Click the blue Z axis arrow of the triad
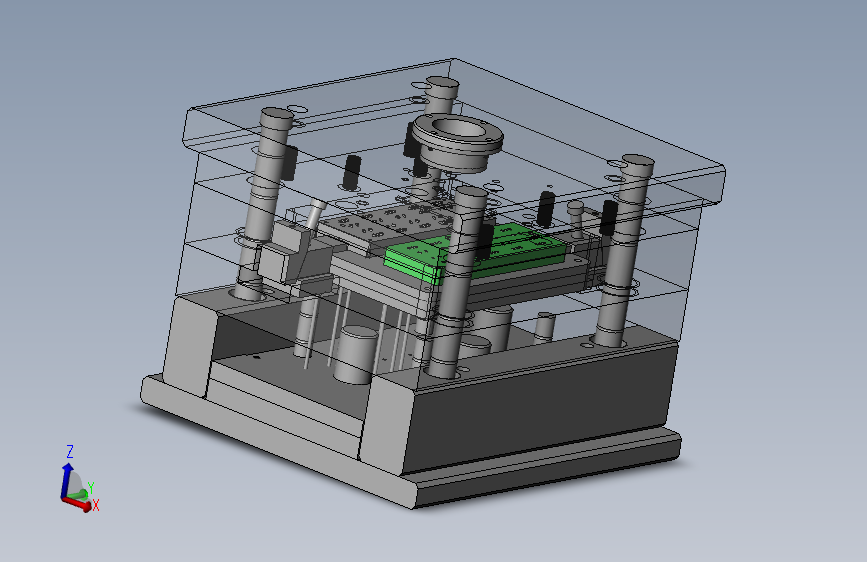 66,480
